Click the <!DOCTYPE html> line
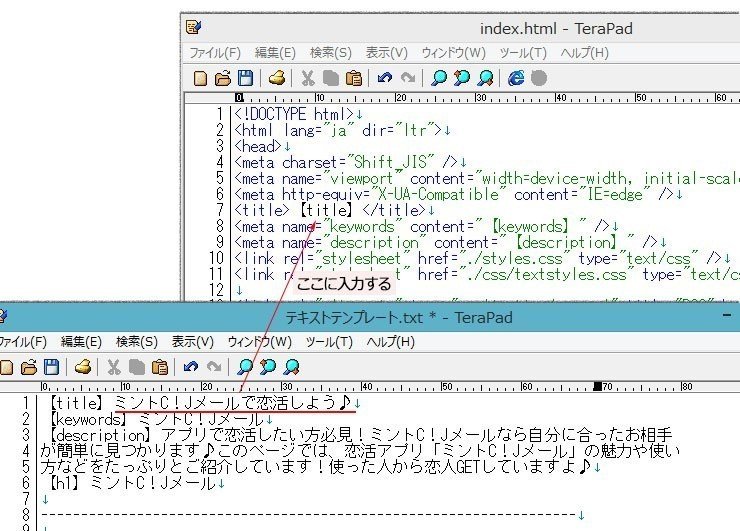740x531 pixels. [294, 114]
